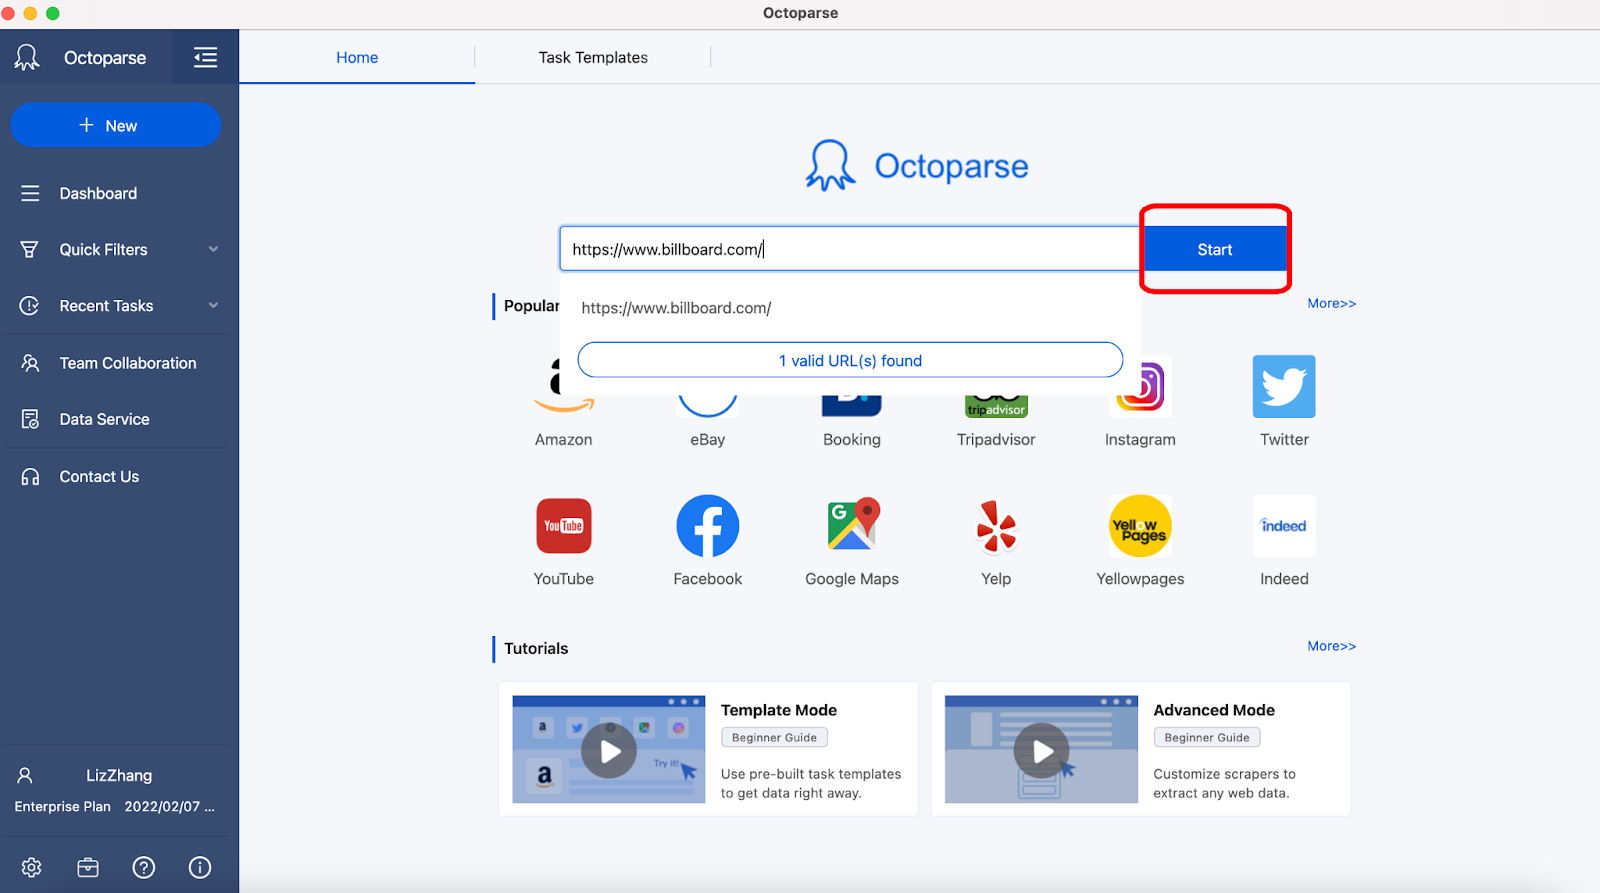Open the Task Templates tab

[593, 57]
